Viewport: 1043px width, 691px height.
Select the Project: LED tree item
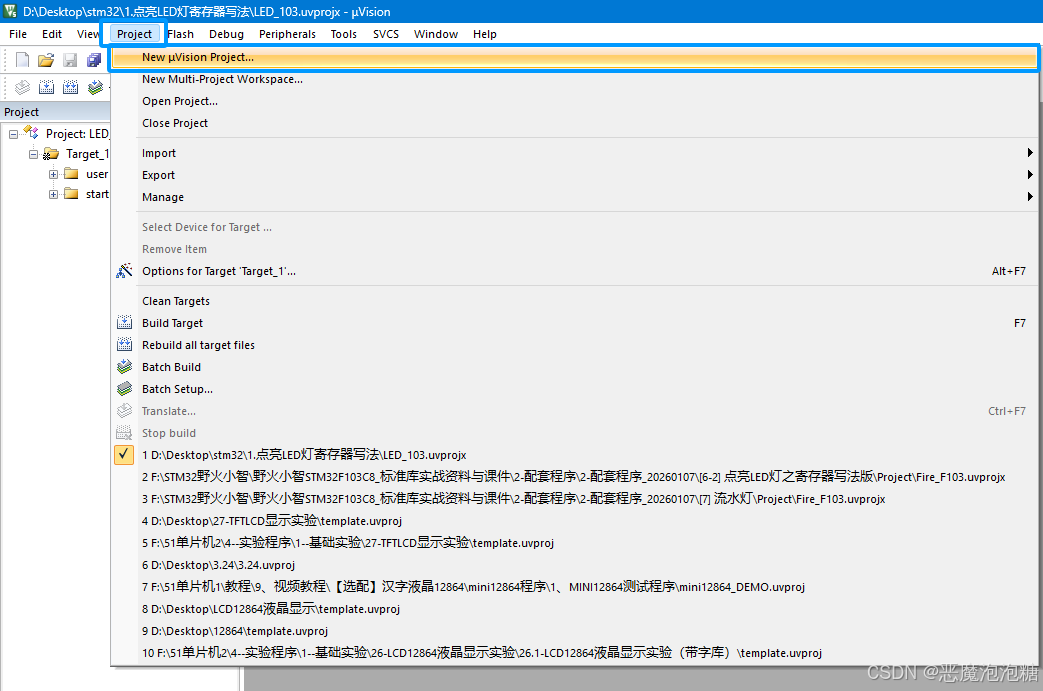[76, 134]
